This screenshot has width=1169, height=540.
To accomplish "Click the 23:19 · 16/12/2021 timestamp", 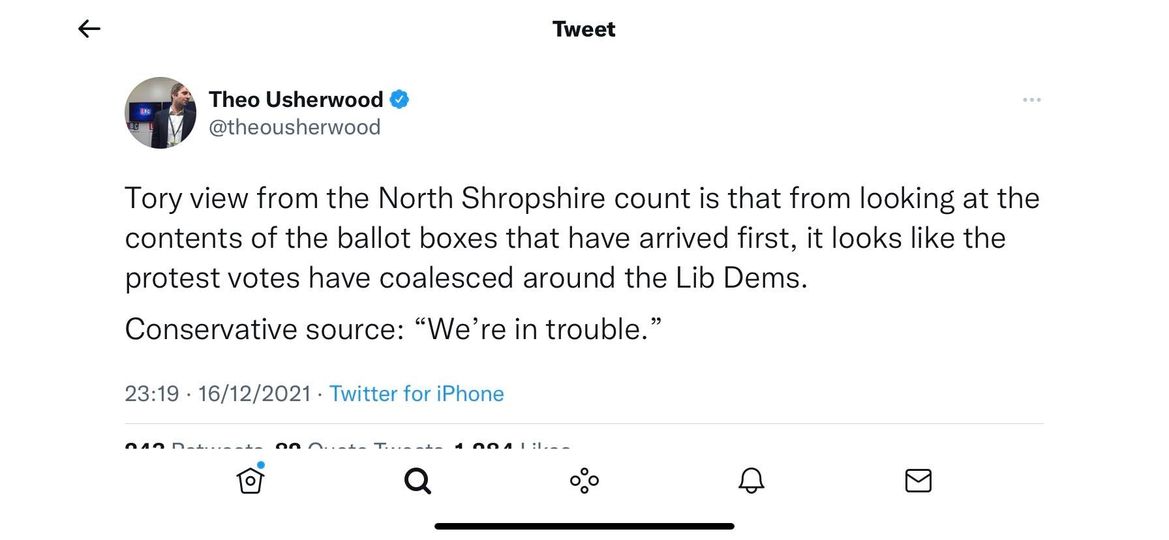I will (x=218, y=394).
